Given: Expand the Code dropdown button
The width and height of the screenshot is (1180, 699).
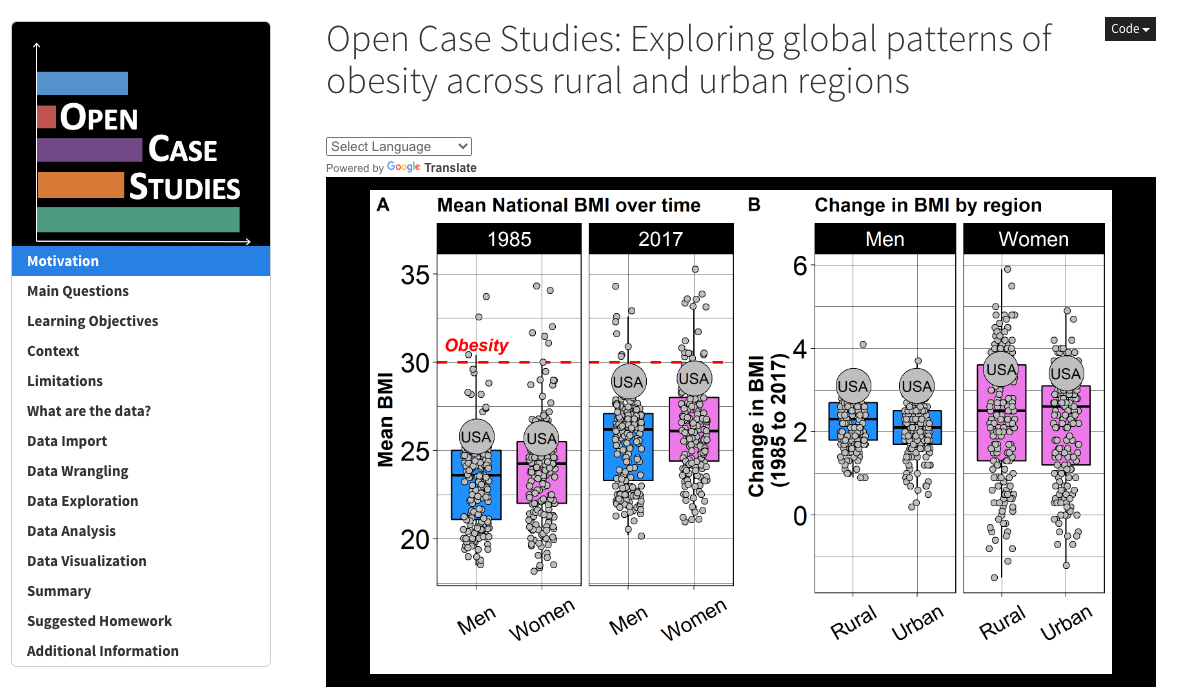Looking at the screenshot, I should pos(1130,29).
